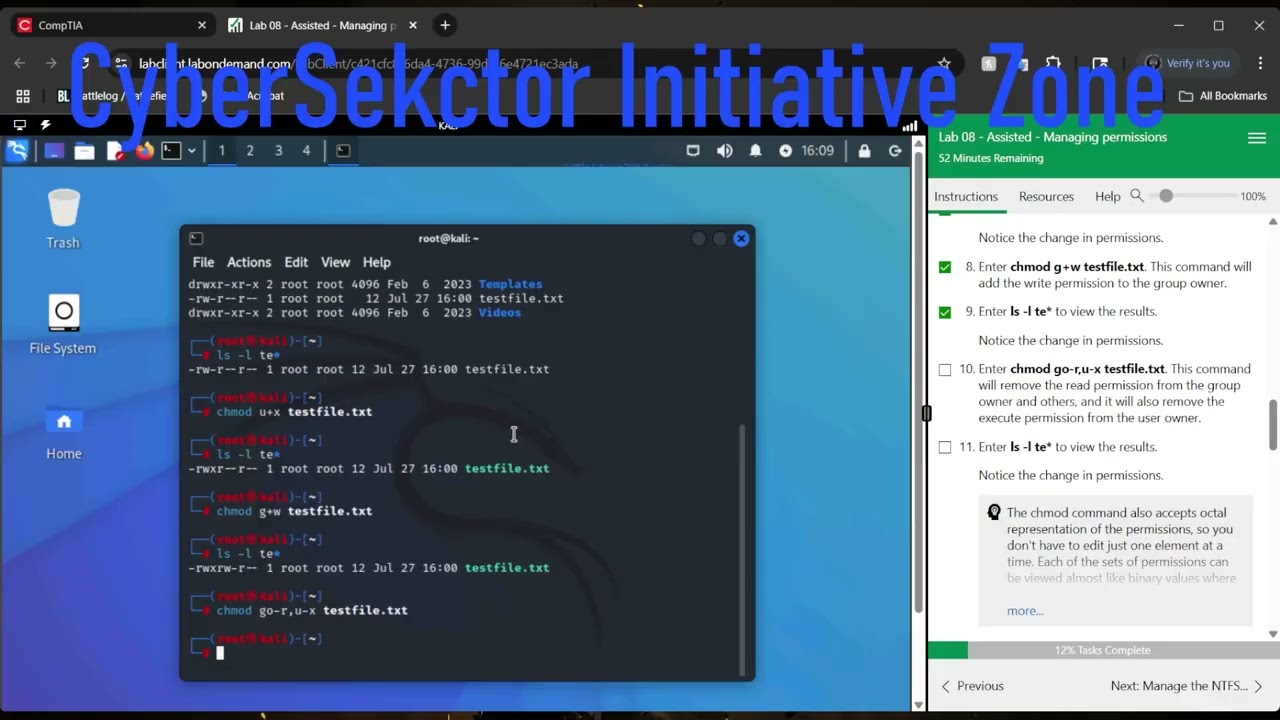Viewport: 1280px width, 720px height.
Task: Switch to the Instructions tab
Action: coord(966,196)
